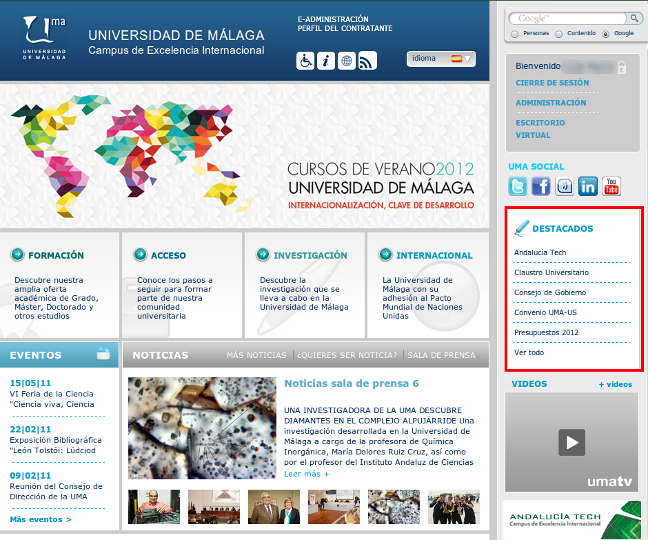Open Más Noticias in news header

[x=256, y=355]
